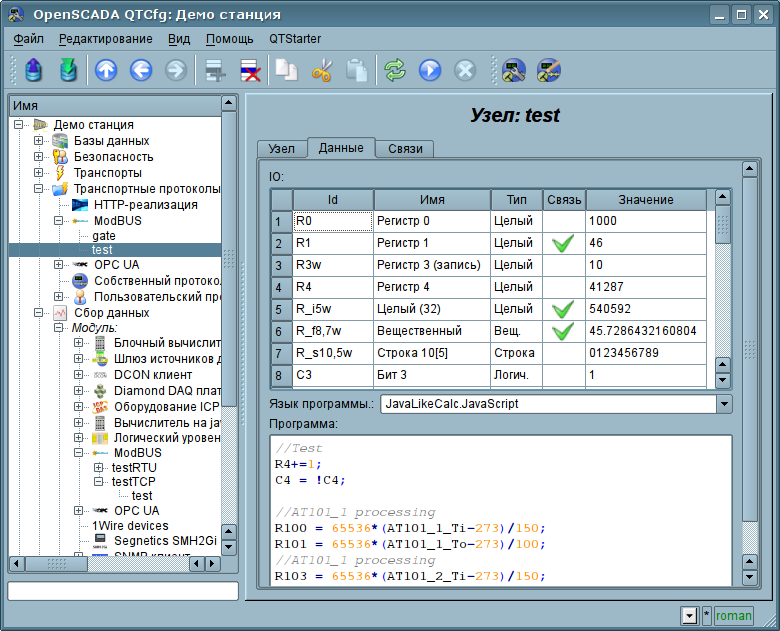Image resolution: width=780 pixels, height=631 pixels.
Task: Click the Сбор данных chart icon
Action: pos(60,313)
